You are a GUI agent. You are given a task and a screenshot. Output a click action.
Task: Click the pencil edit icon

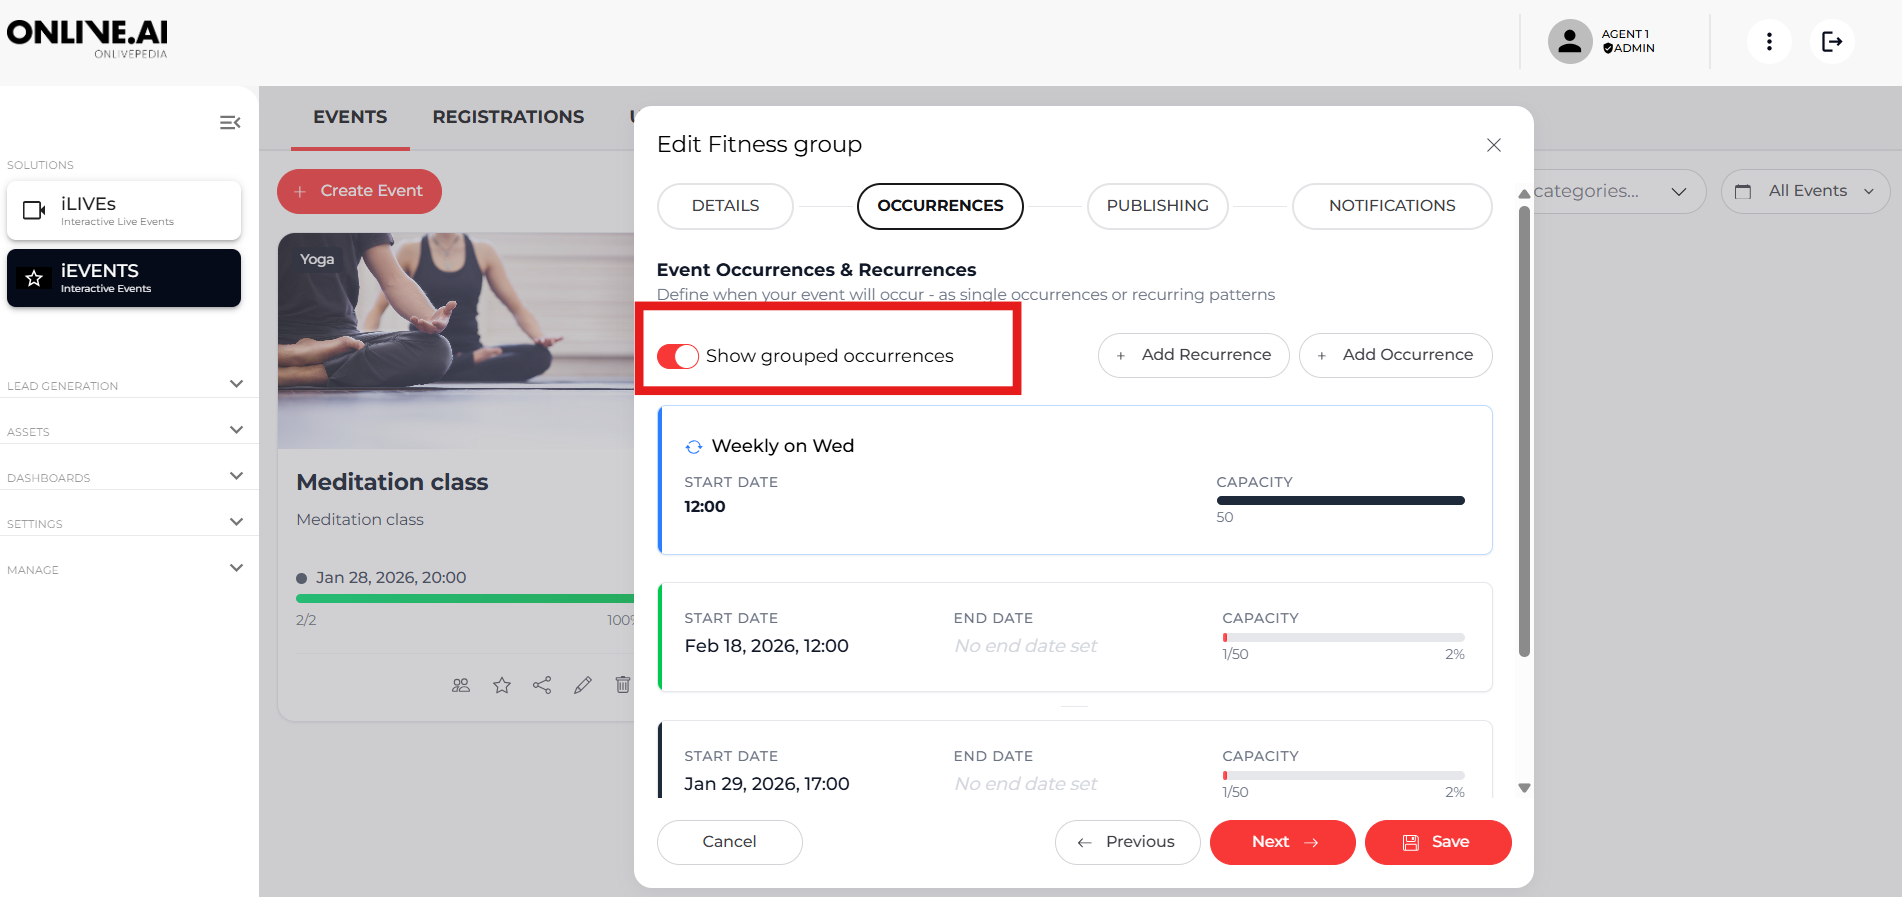coord(583,685)
